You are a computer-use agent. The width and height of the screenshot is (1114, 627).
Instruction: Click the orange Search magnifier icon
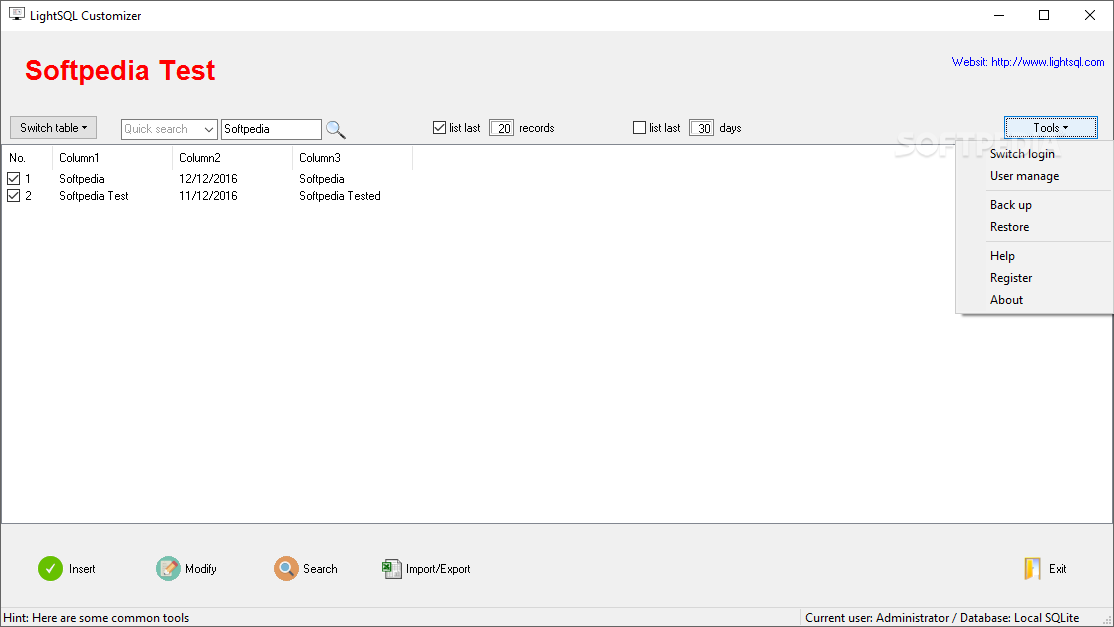tap(286, 568)
